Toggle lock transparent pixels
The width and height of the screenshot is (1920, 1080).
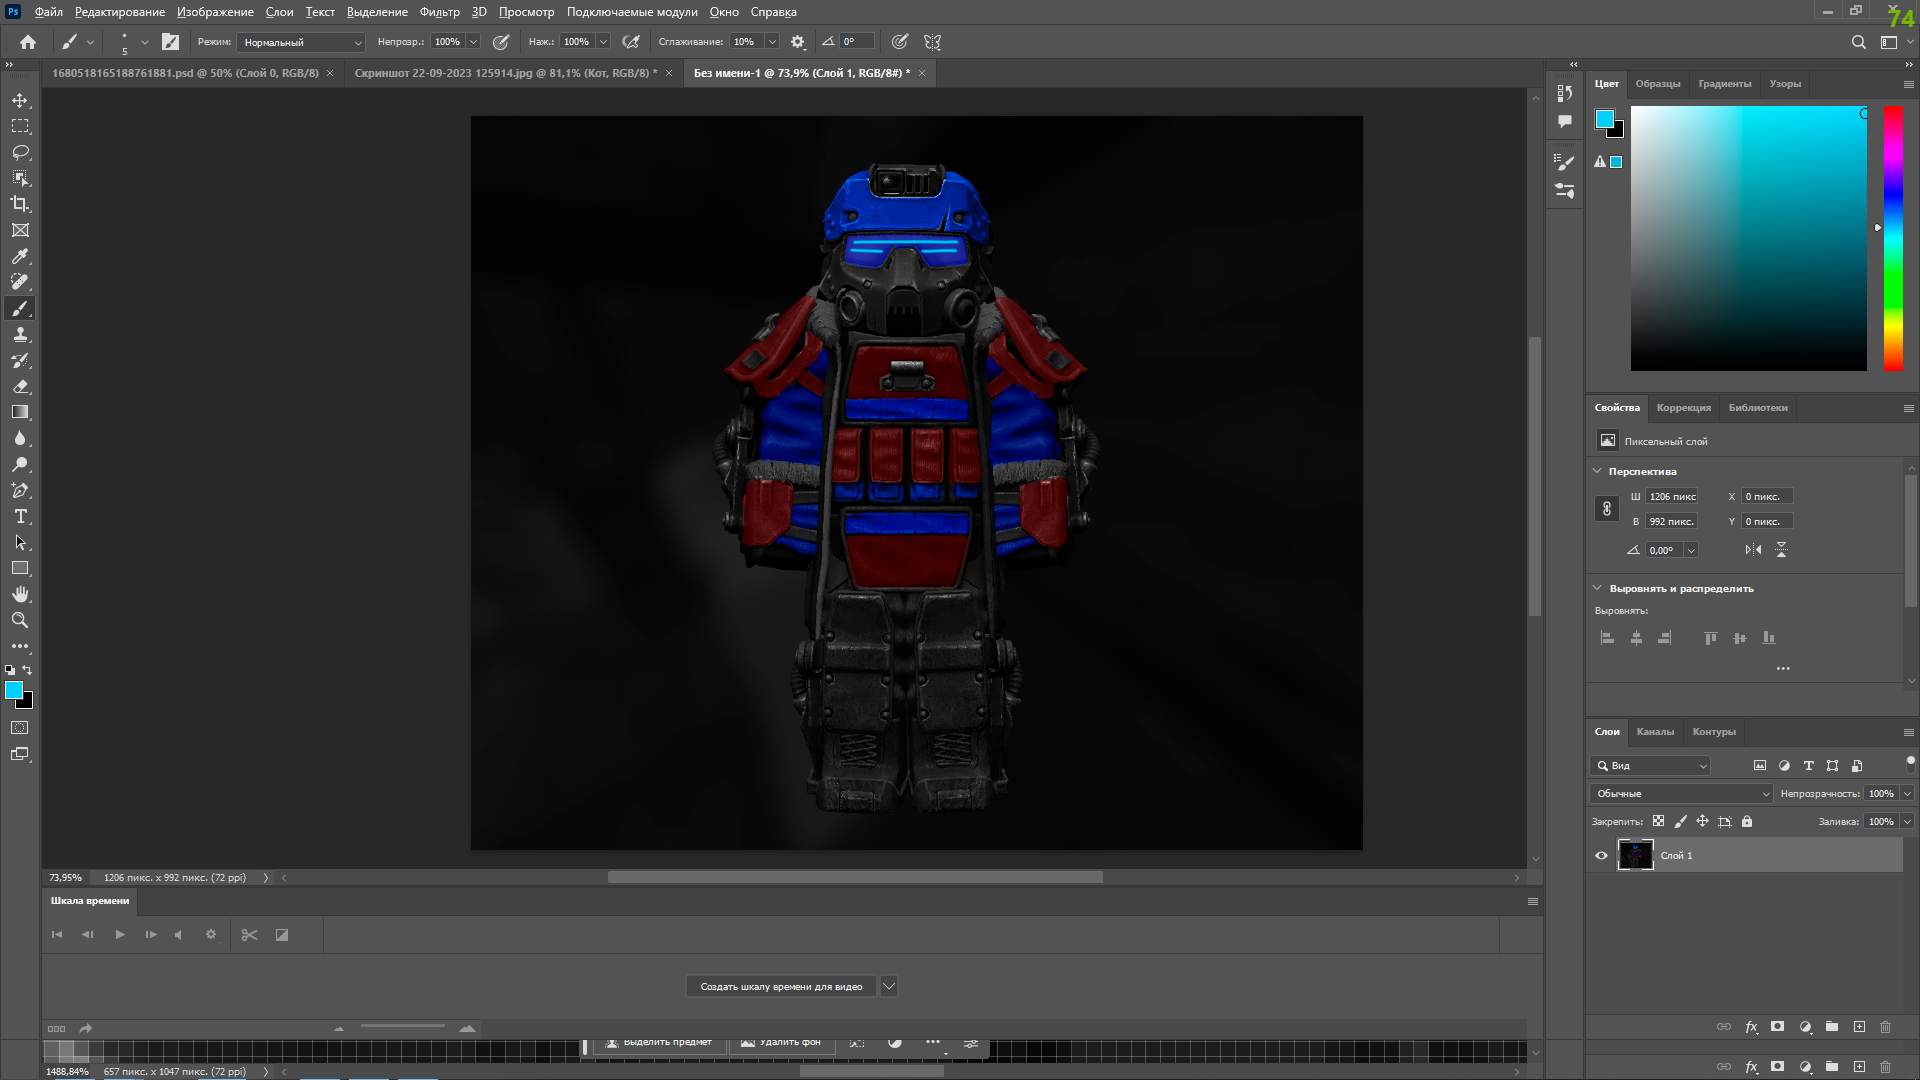coord(1658,821)
